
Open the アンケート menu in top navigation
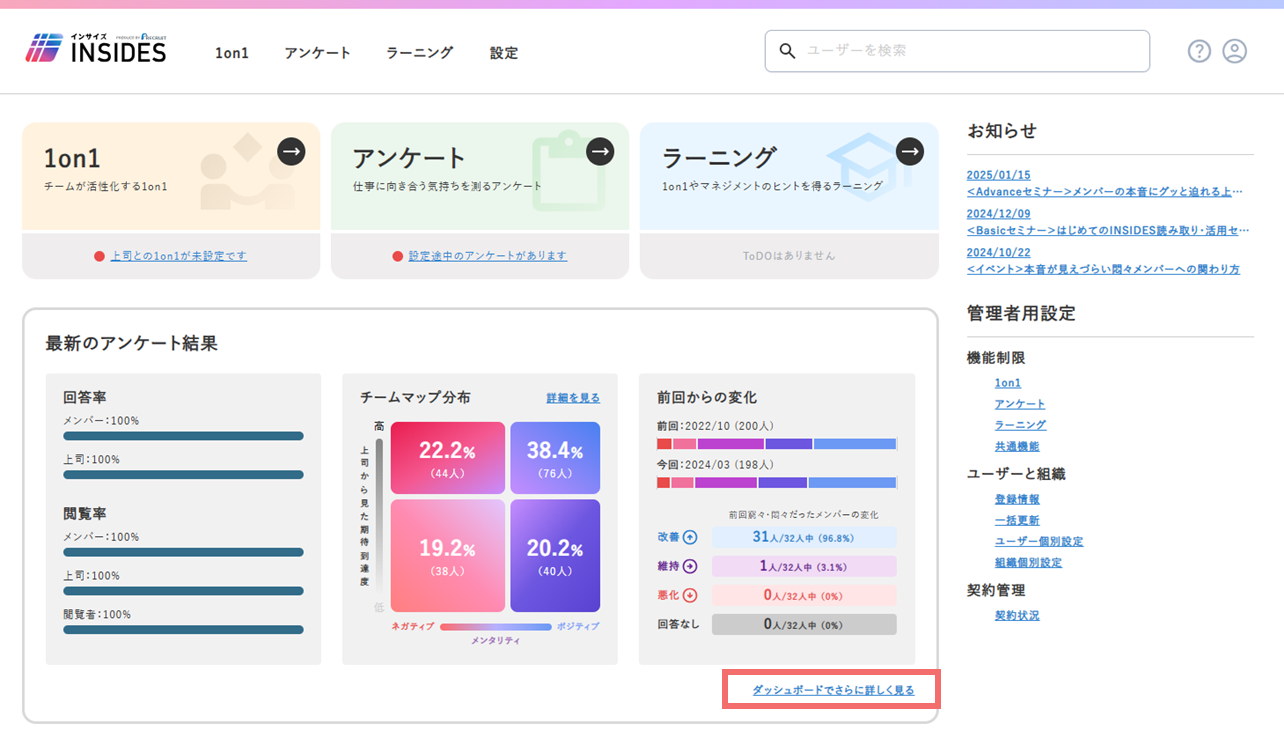[317, 53]
